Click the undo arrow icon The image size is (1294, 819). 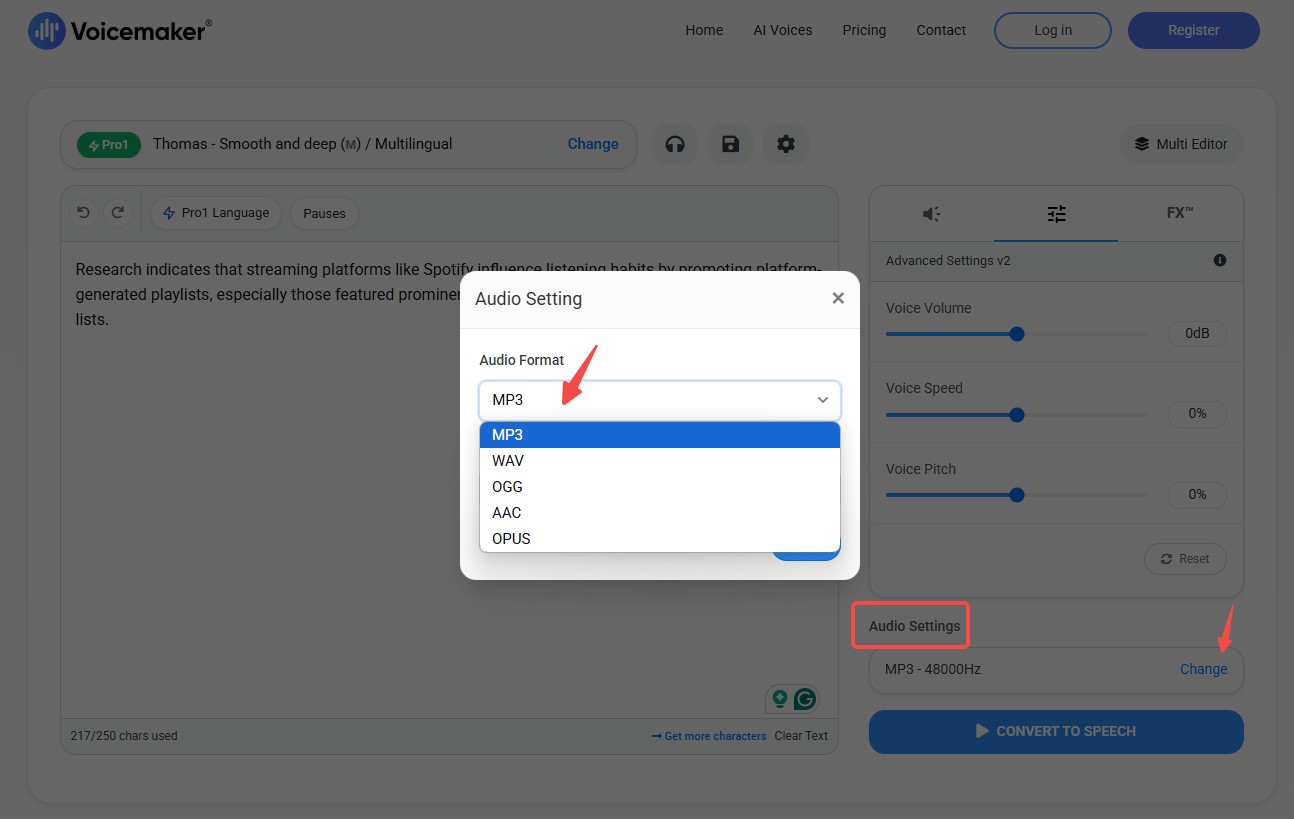pos(84,212)
